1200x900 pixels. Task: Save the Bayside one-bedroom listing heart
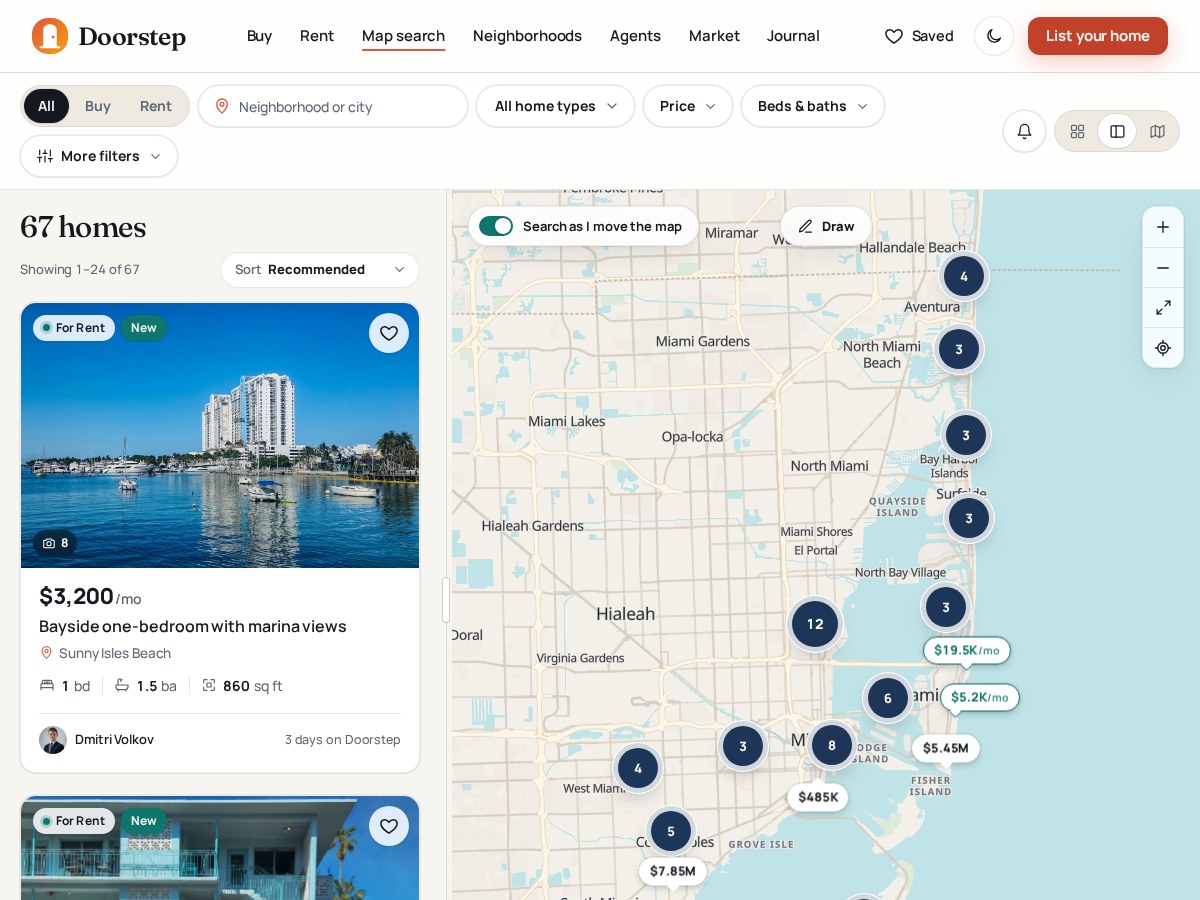click(x=389, y=333)
